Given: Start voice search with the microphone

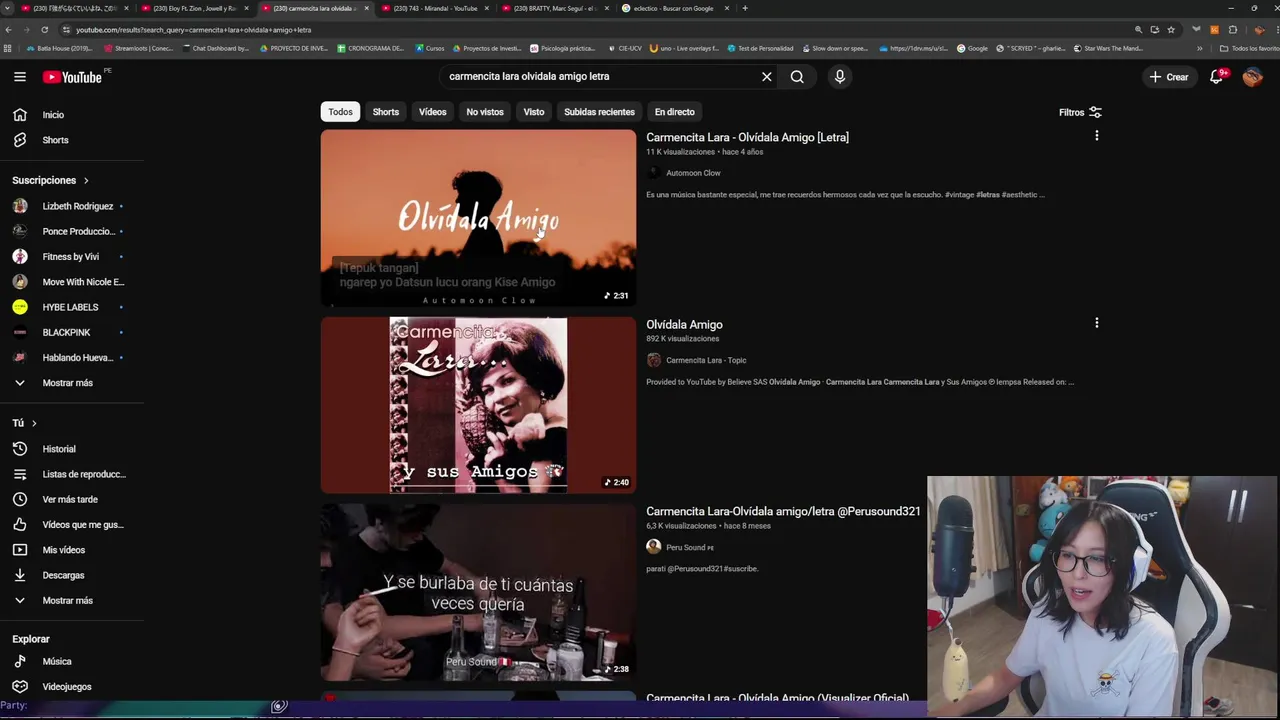Looking at the screenshot, I should coord(840,76).
